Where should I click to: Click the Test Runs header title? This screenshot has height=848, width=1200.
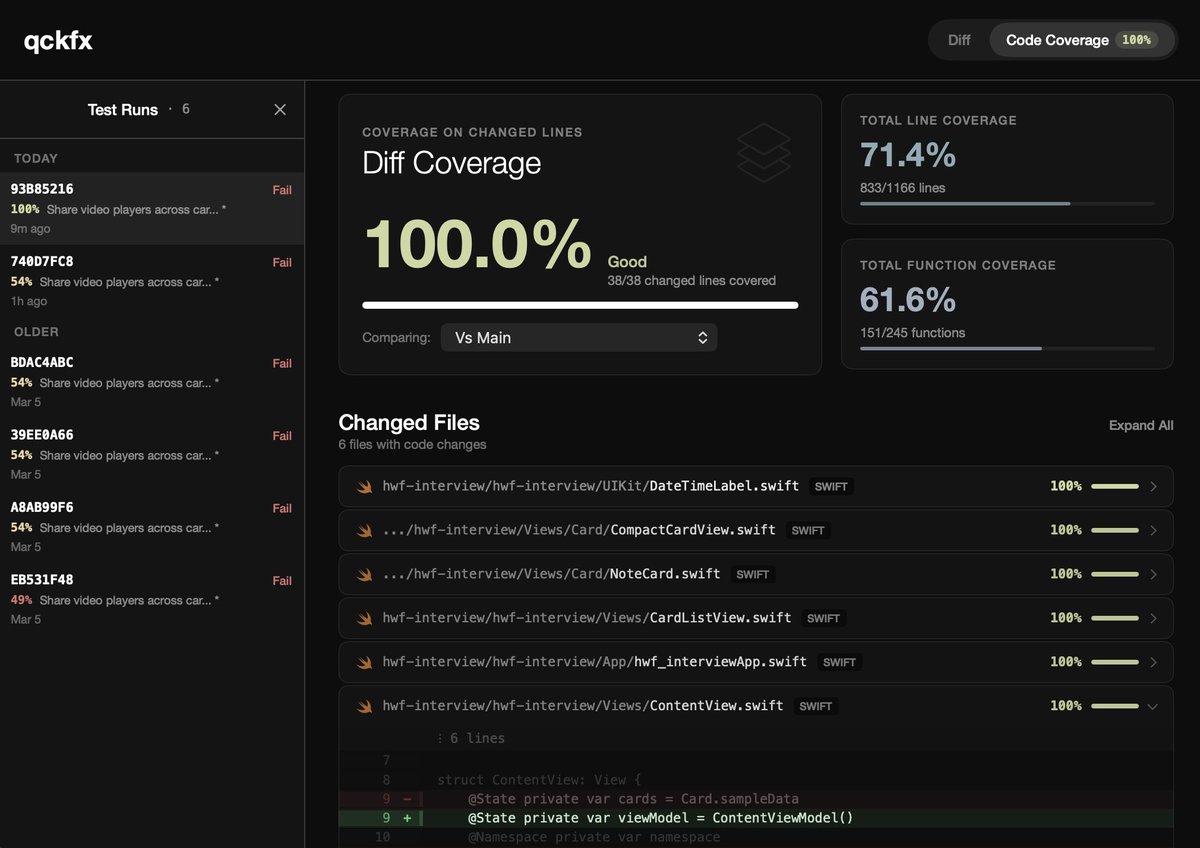pos(123,110)
